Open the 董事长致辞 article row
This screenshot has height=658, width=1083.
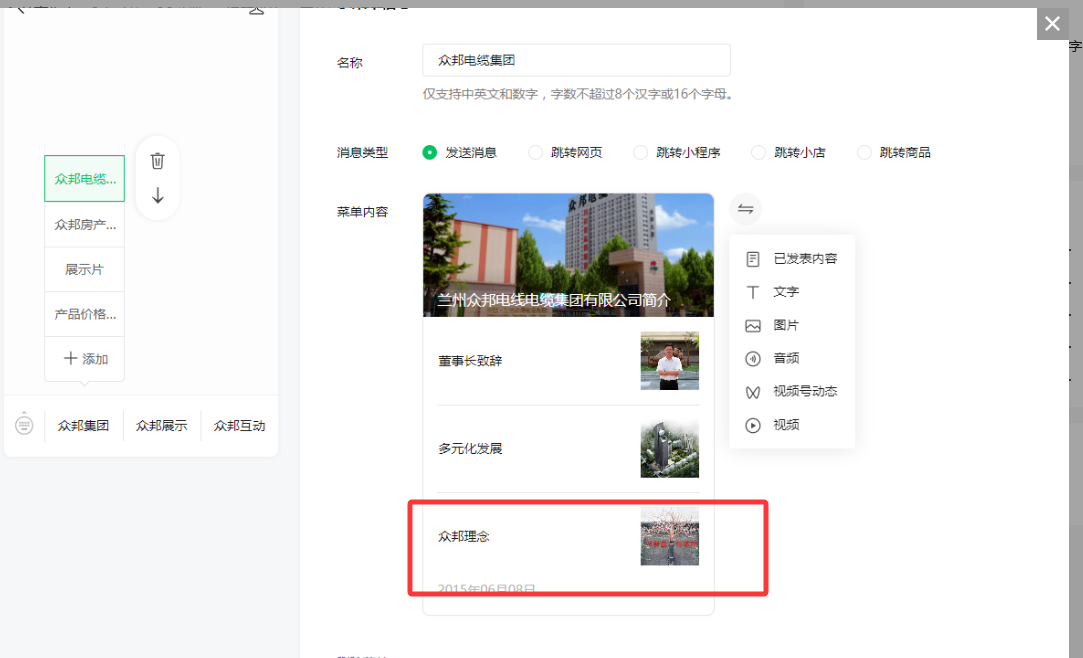pos(568,360)
